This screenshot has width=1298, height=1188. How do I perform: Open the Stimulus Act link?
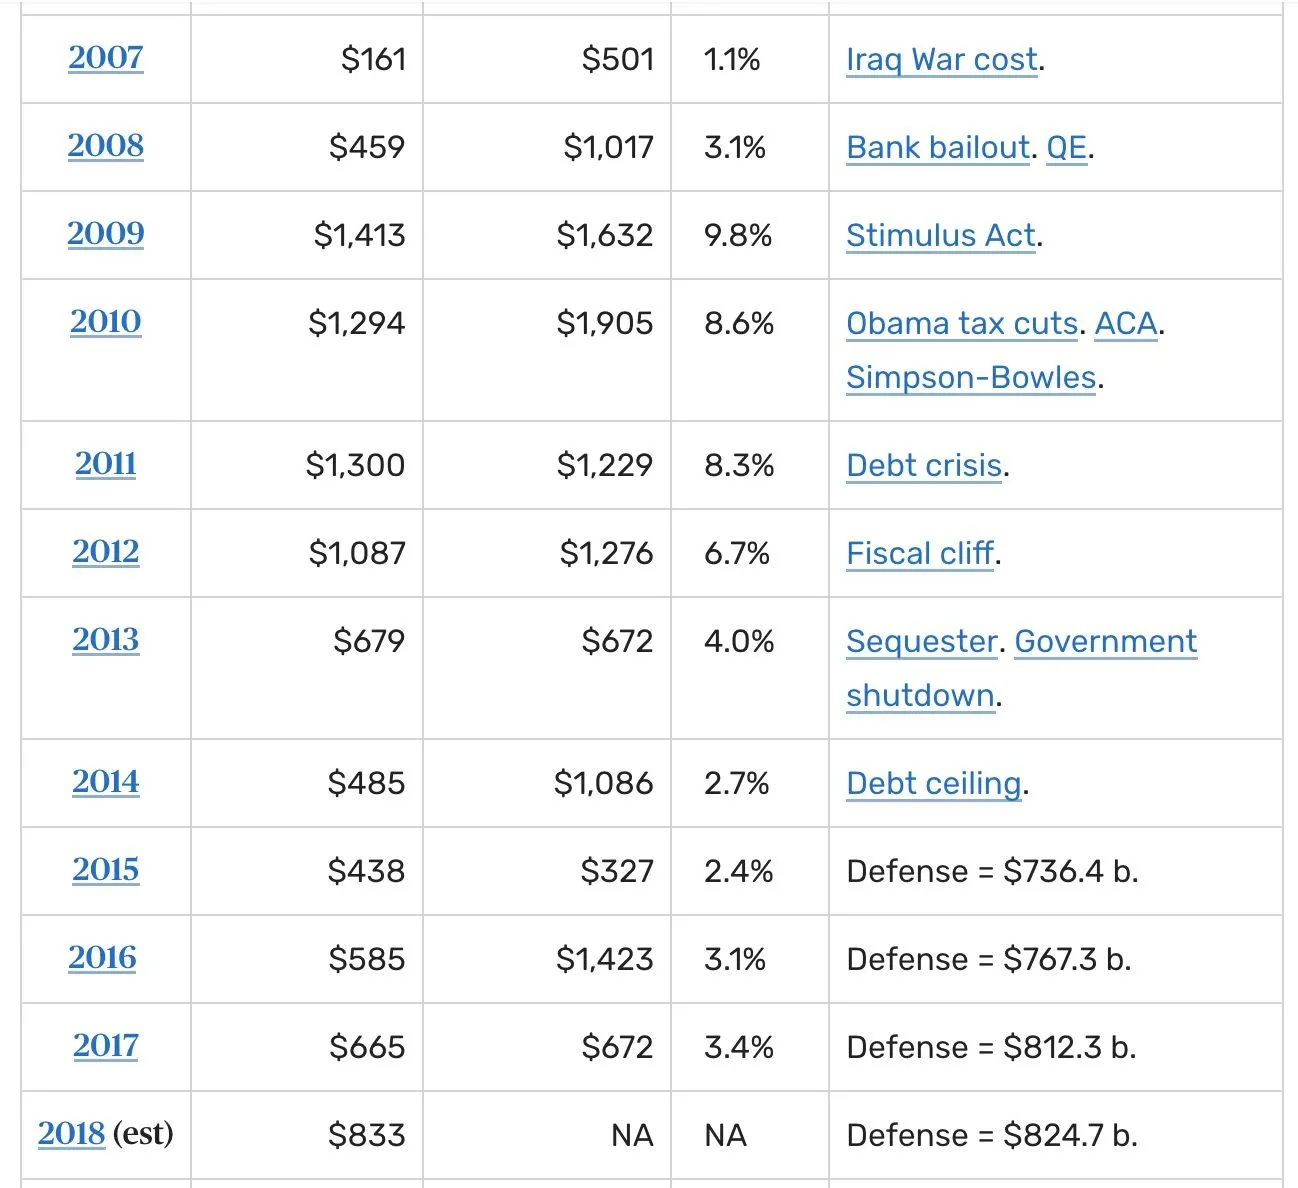click(940, 236)
